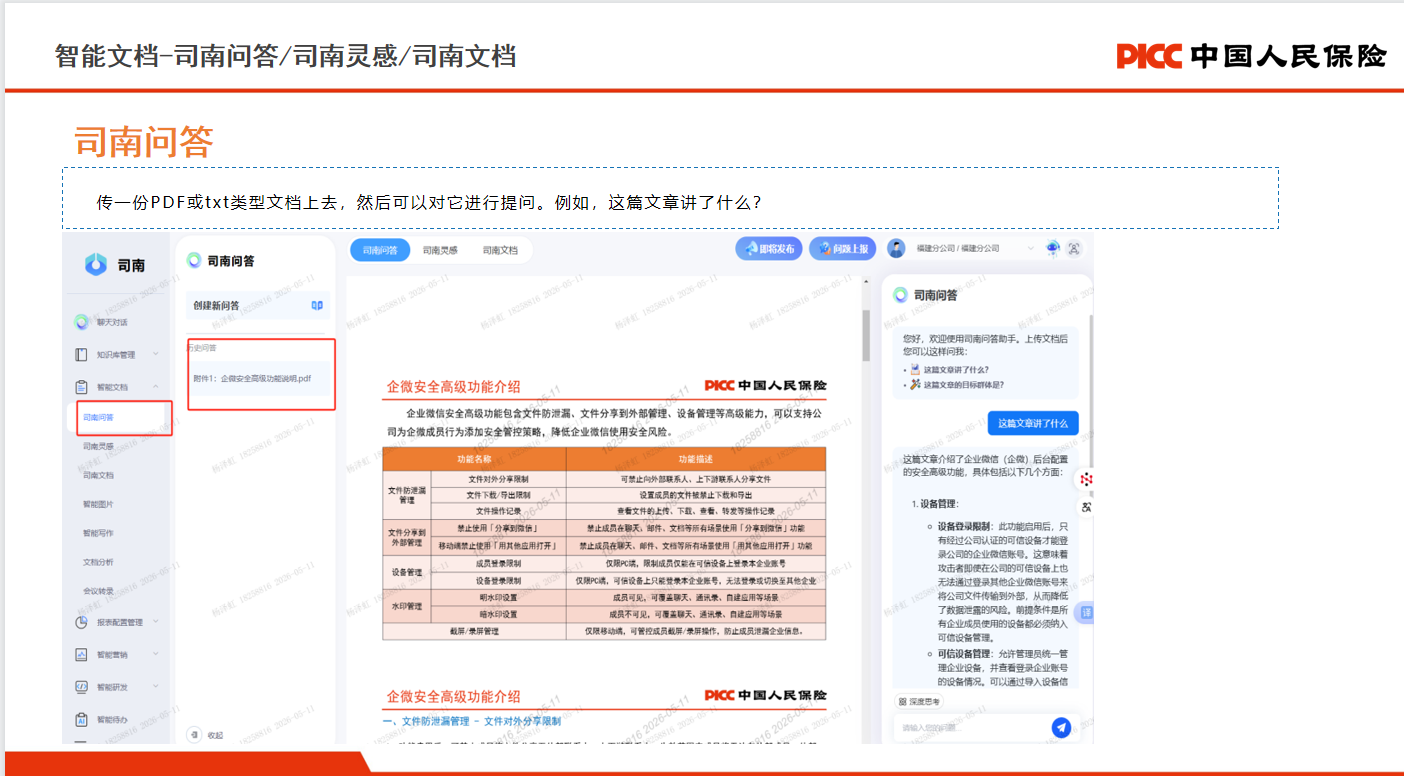Select 司南文档 in the sidebar submenu
1404x776 pixels.
[98, 476]
